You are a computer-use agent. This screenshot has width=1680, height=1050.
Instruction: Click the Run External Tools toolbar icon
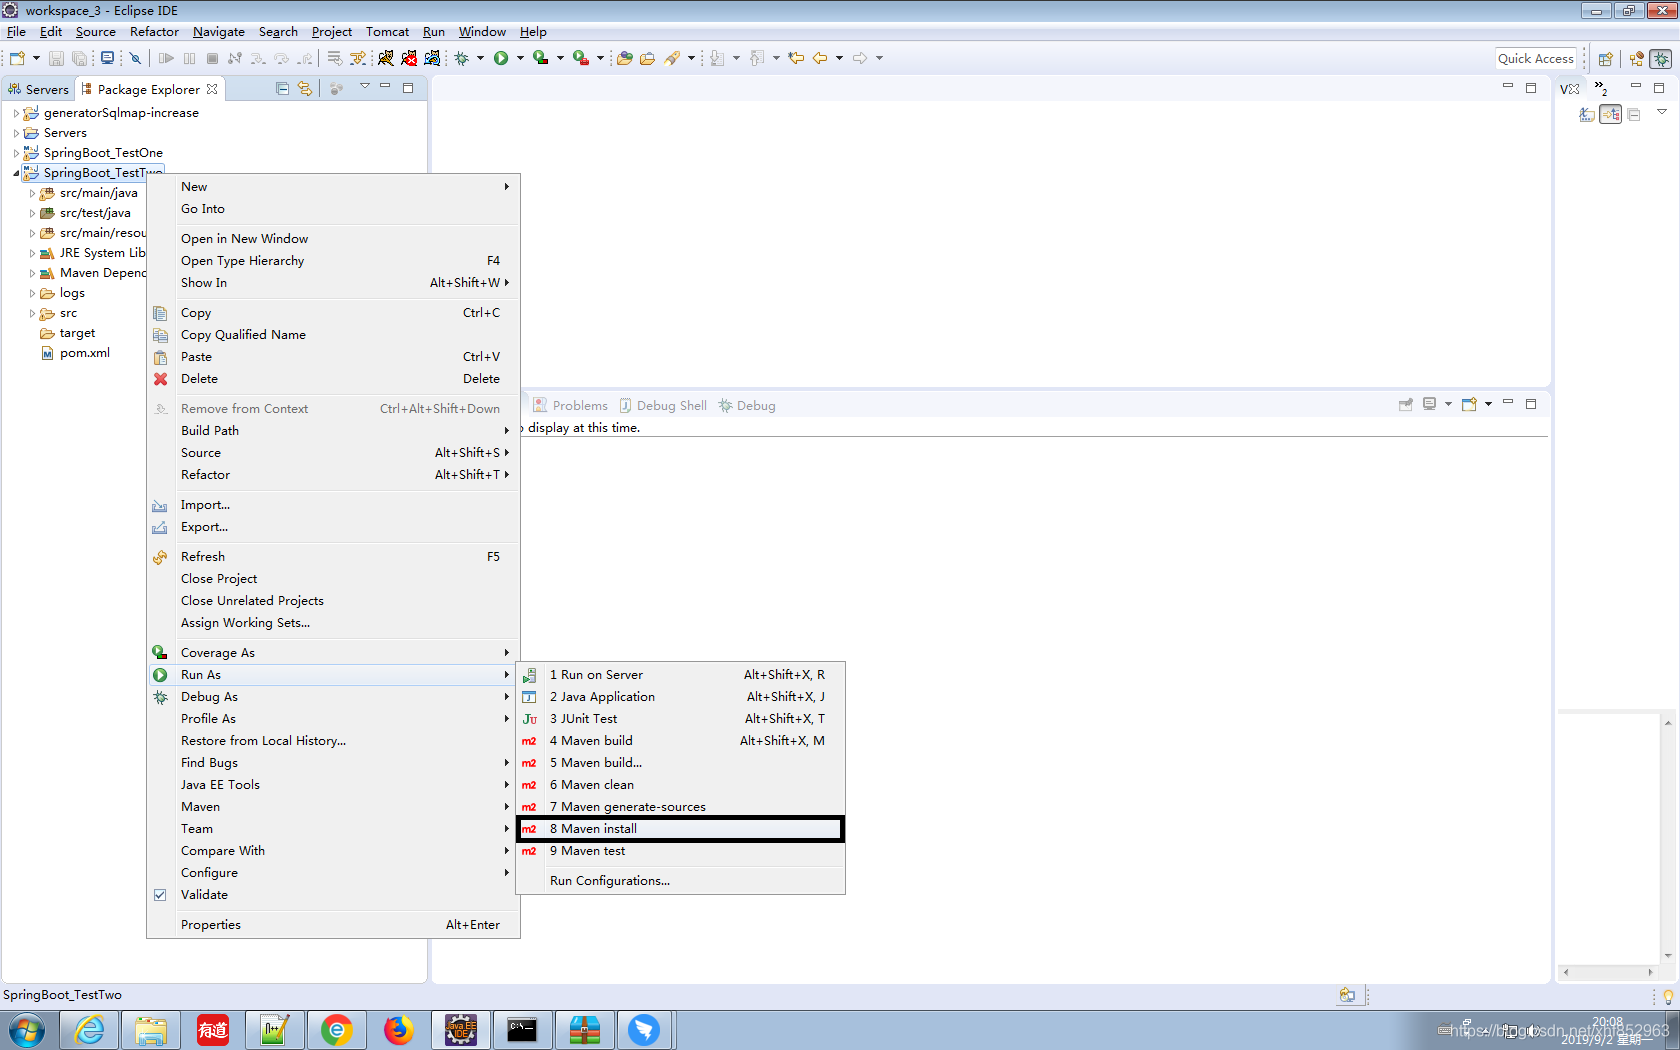(580, 58)
